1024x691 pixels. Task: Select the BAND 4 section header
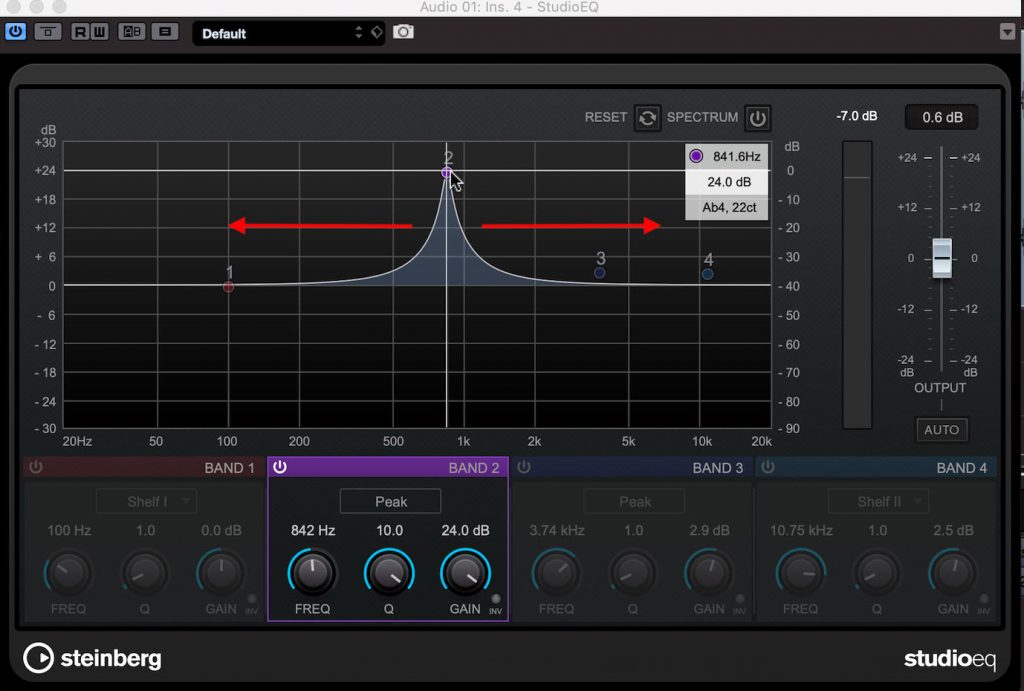point(960,467)
